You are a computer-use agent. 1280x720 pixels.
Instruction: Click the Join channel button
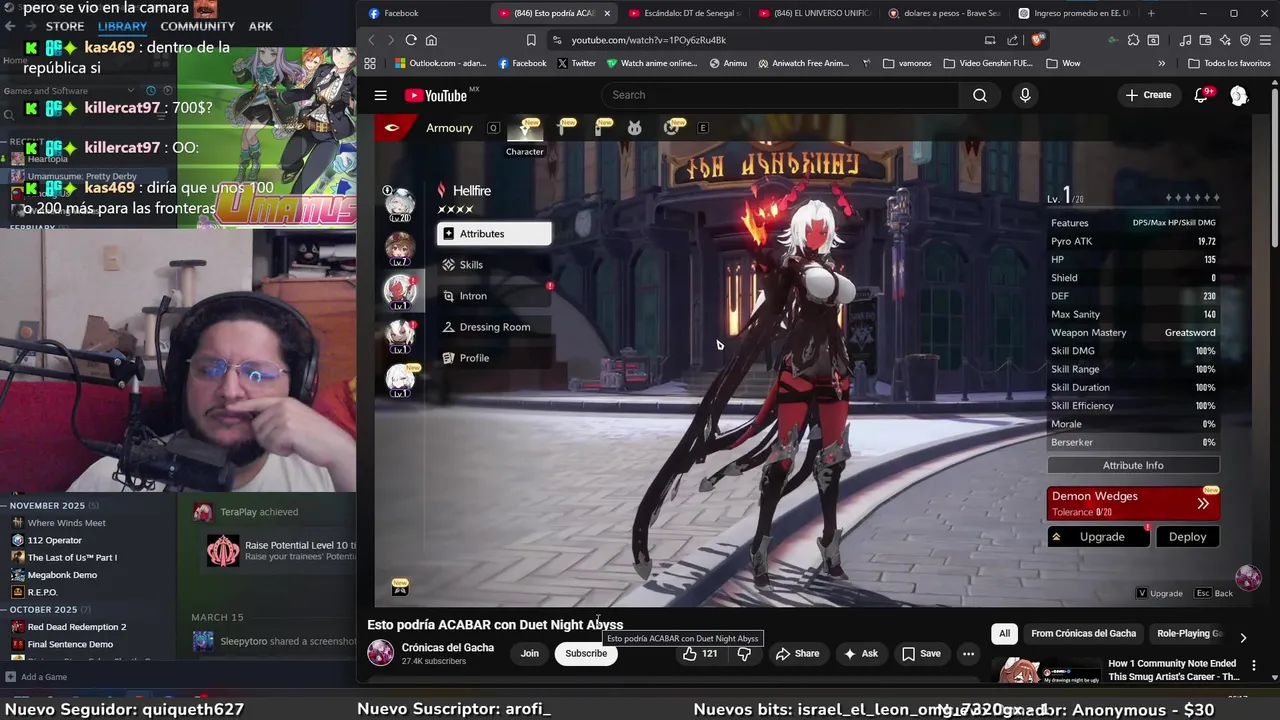coord(529,653)
